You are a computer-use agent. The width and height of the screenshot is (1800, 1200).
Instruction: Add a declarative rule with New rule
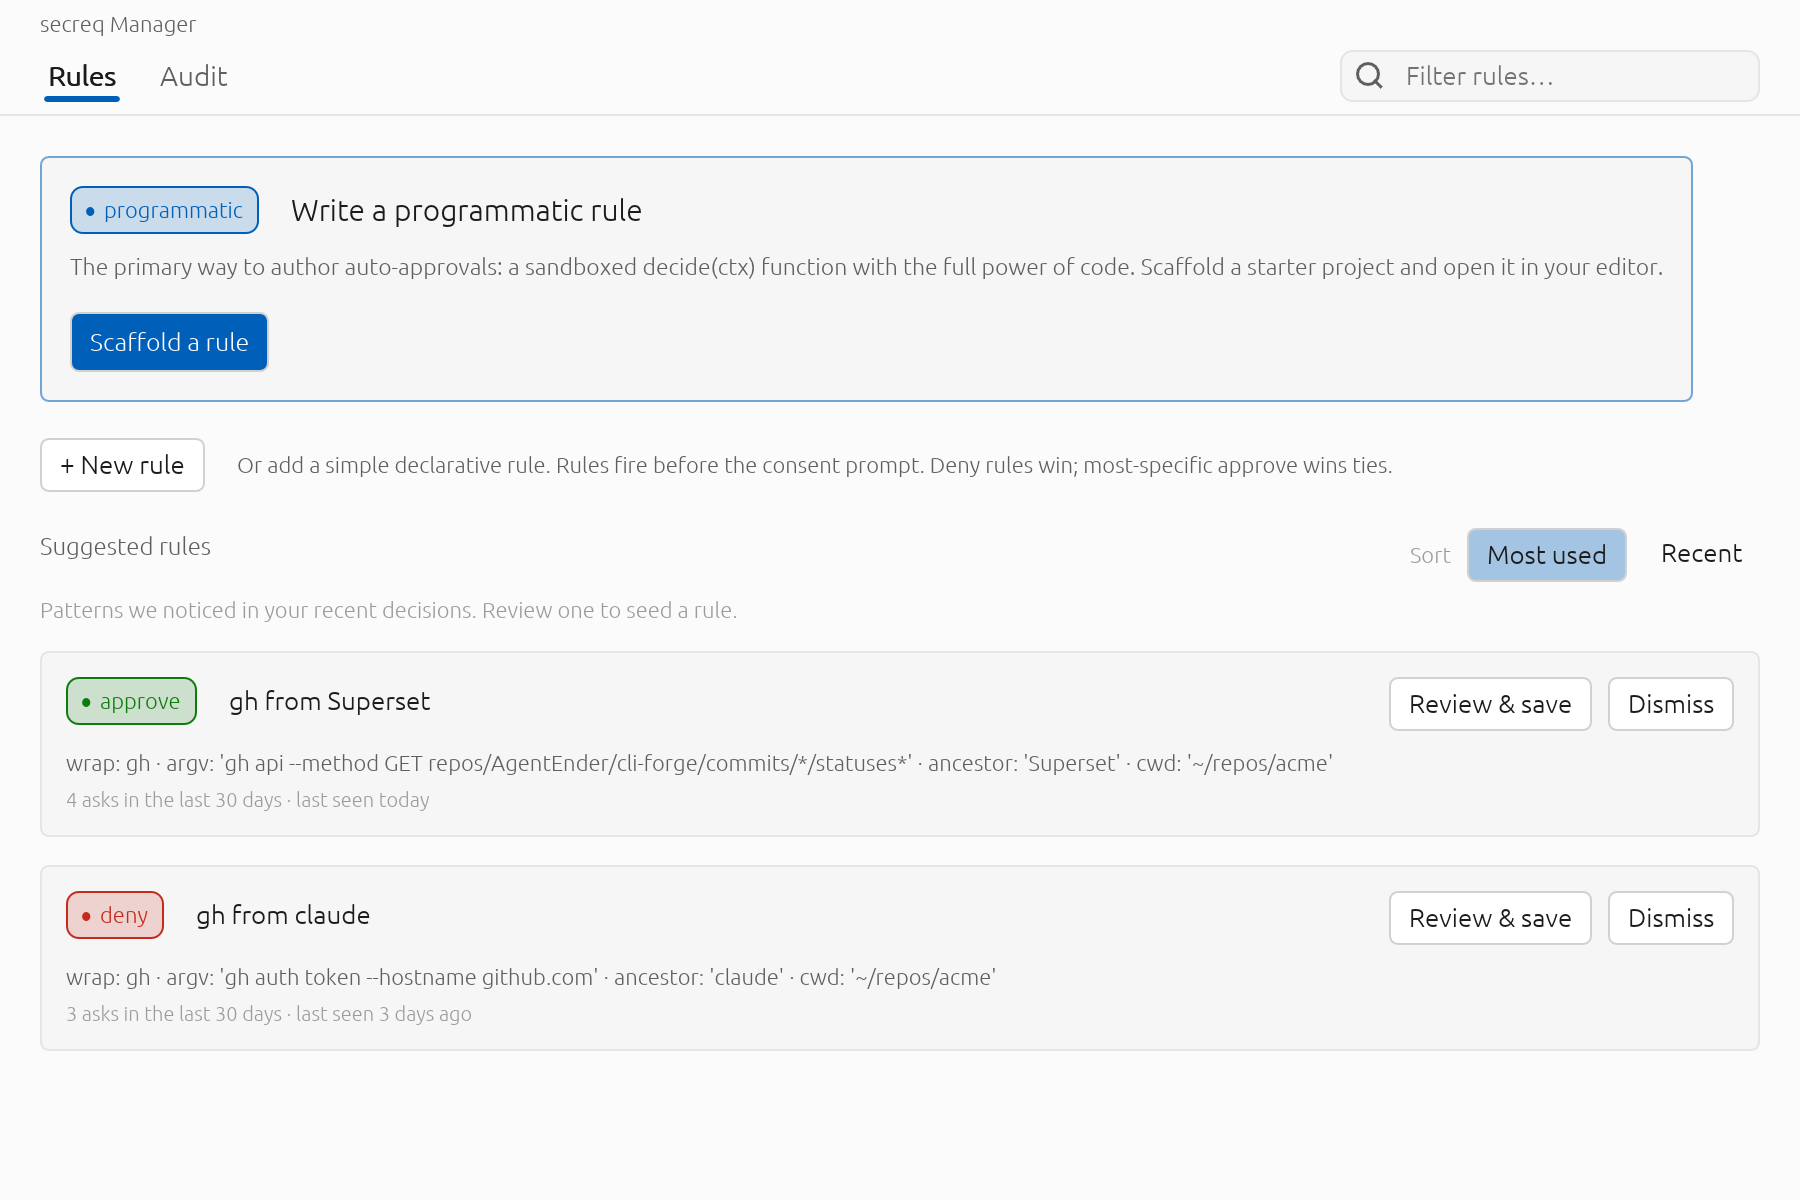tap(122, 465)
